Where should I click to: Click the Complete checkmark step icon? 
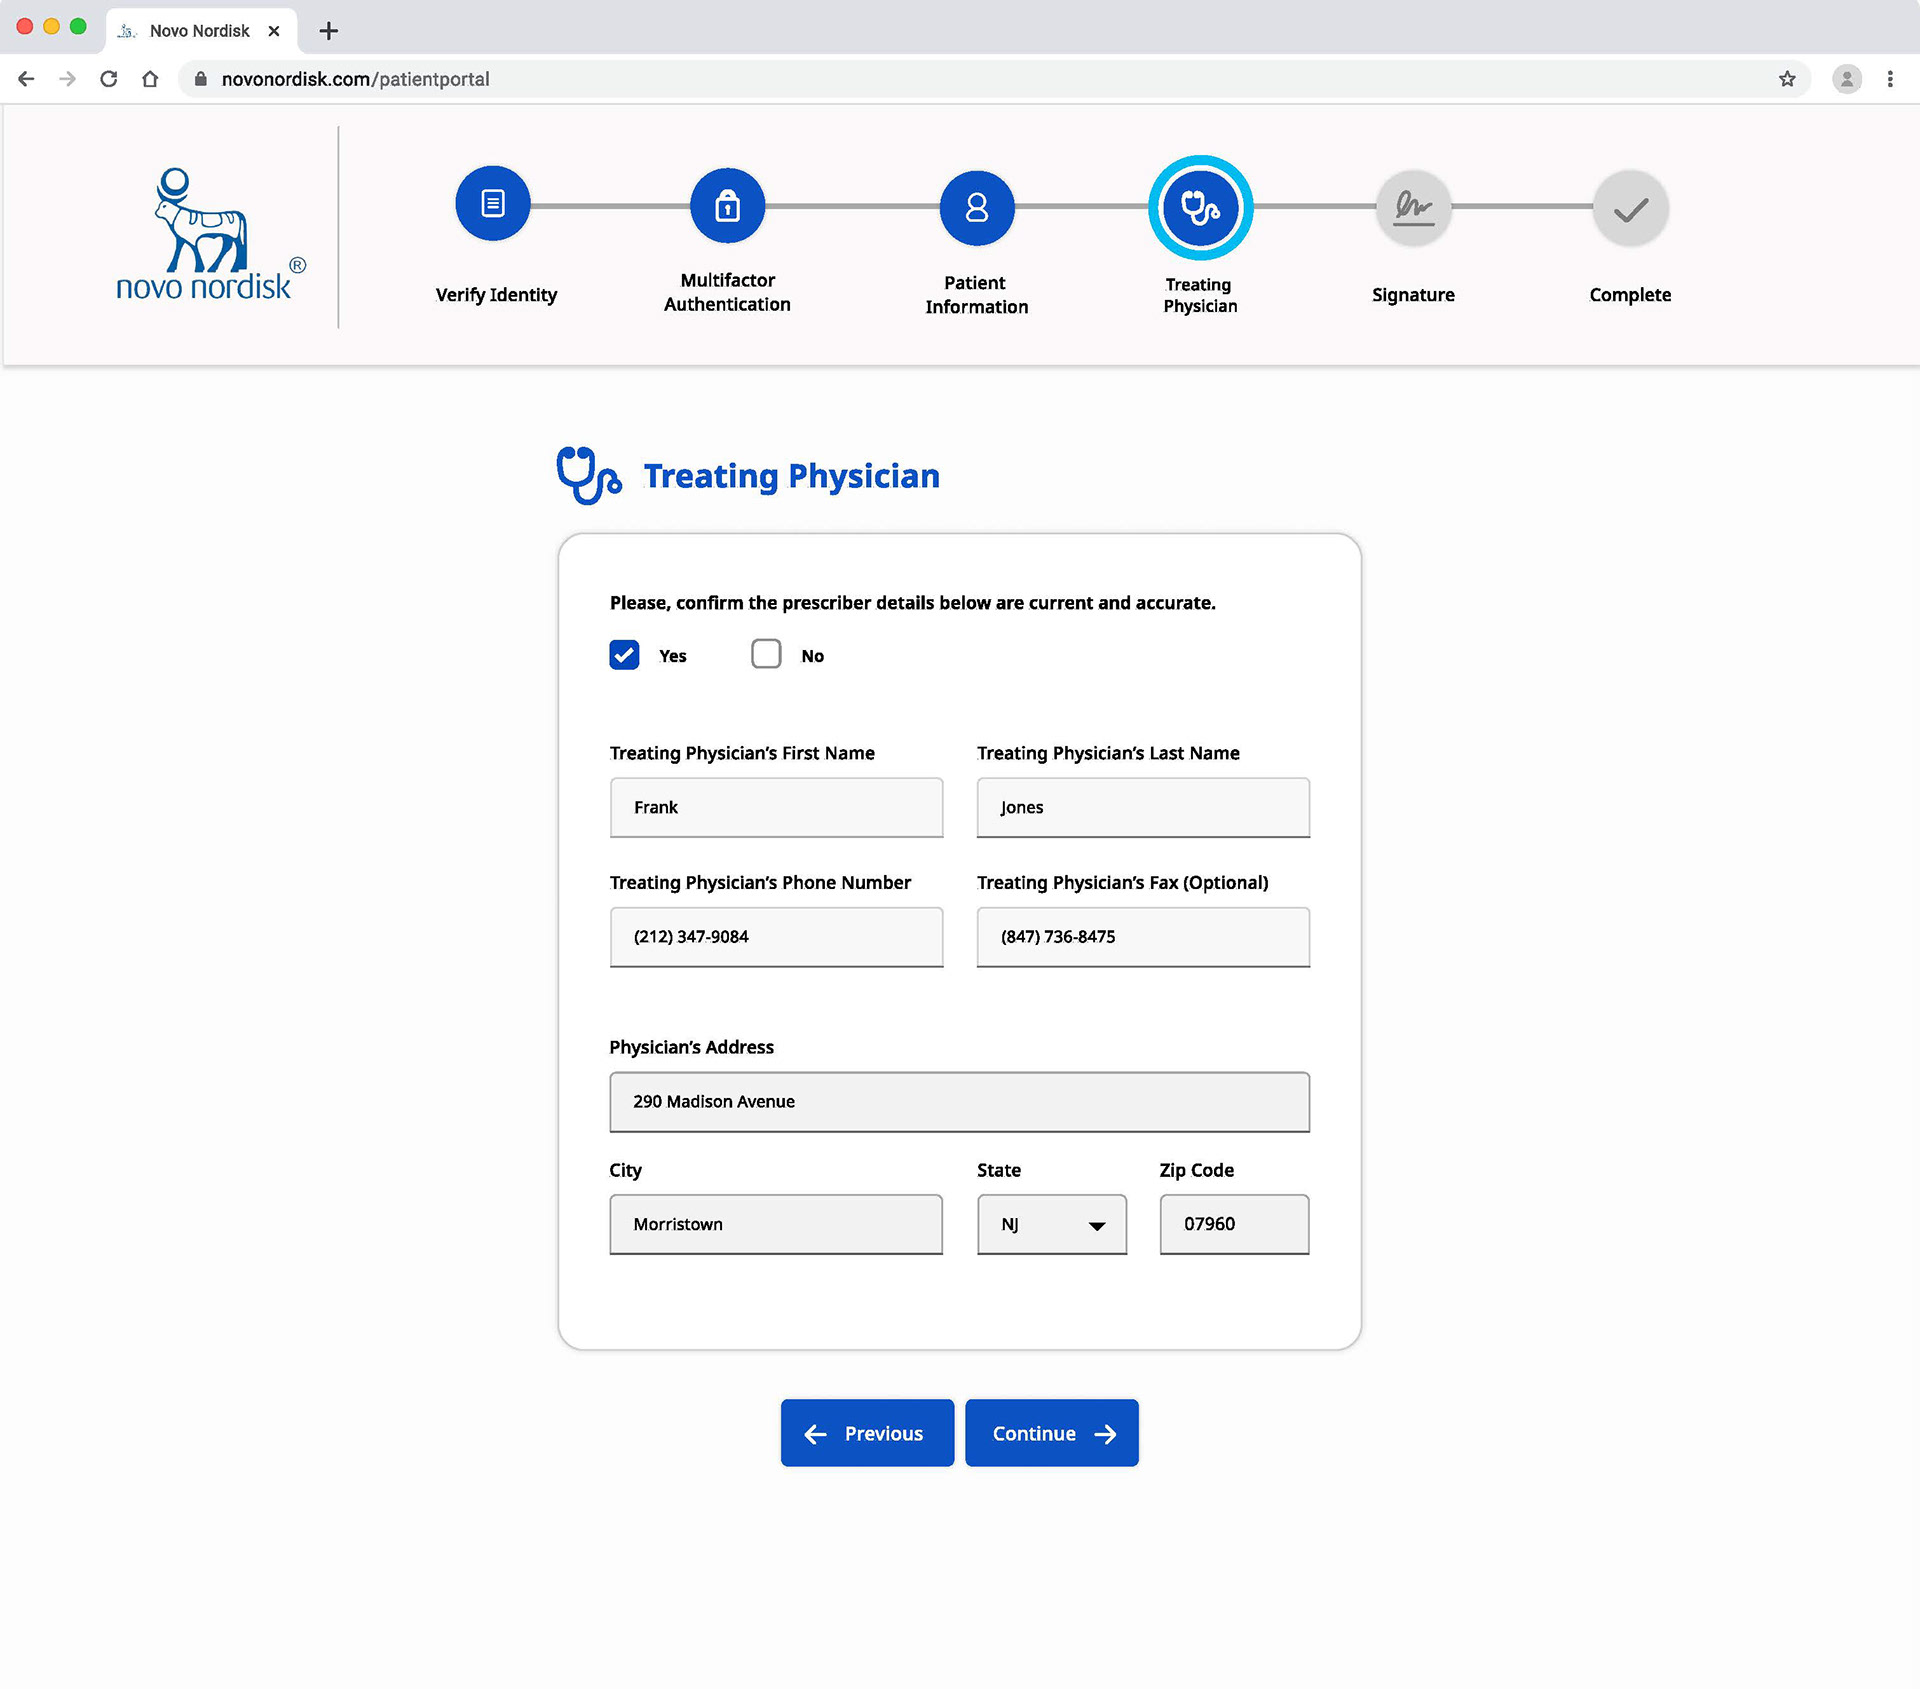(1630, 208)
